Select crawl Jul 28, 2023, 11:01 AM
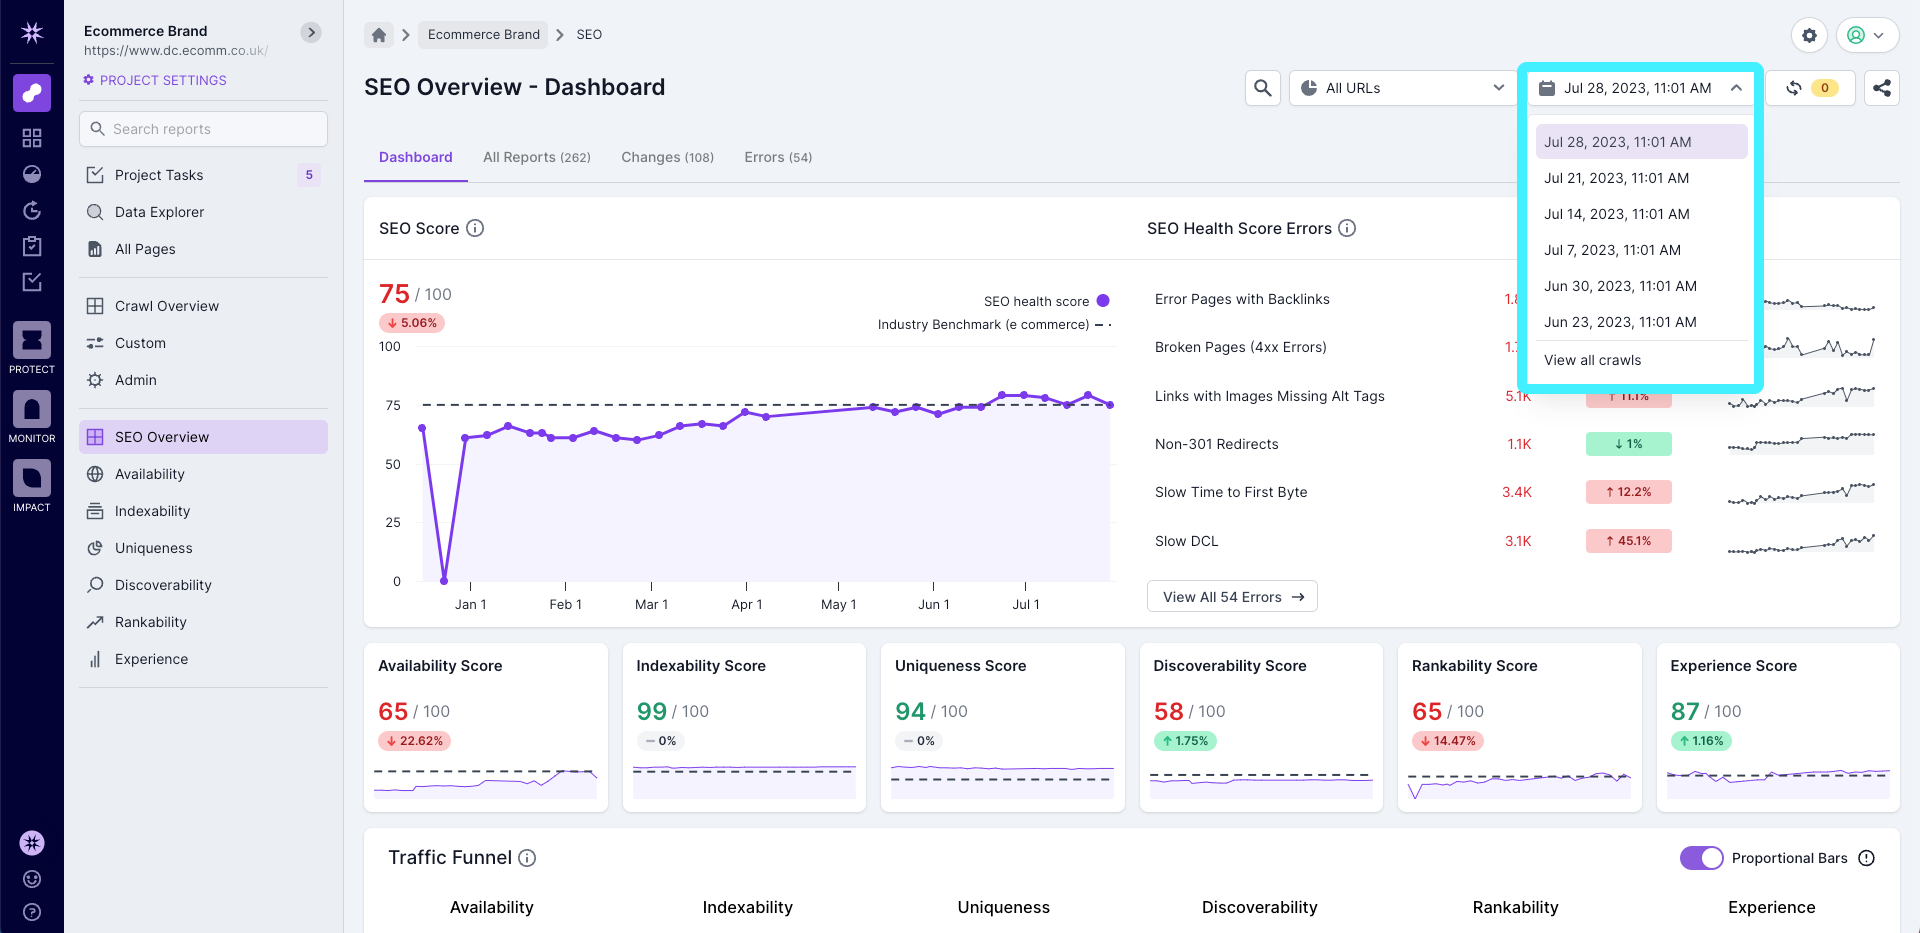The width and height of the screenshot is (1920, 933). [1641, 142]
